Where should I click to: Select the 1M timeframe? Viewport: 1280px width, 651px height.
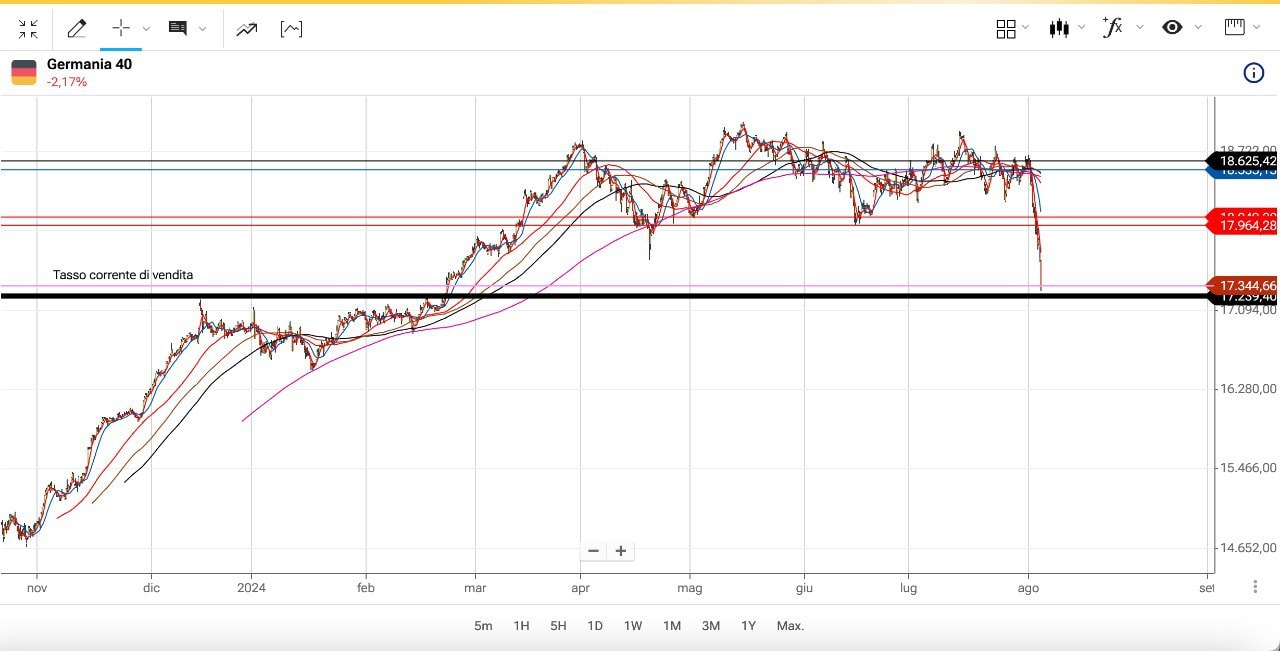pyautogui.click(x=672, y=626)
